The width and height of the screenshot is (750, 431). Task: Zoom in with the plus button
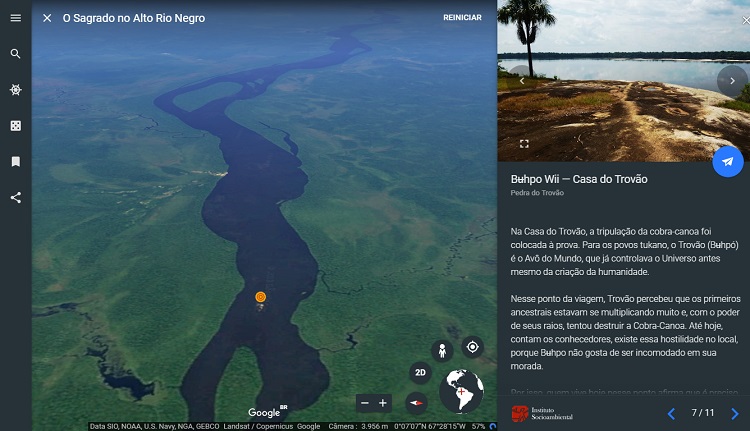383,403
